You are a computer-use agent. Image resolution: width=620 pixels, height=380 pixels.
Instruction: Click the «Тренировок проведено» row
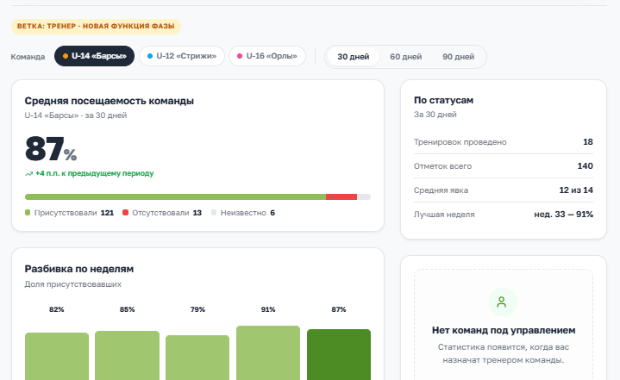point(503,142)
